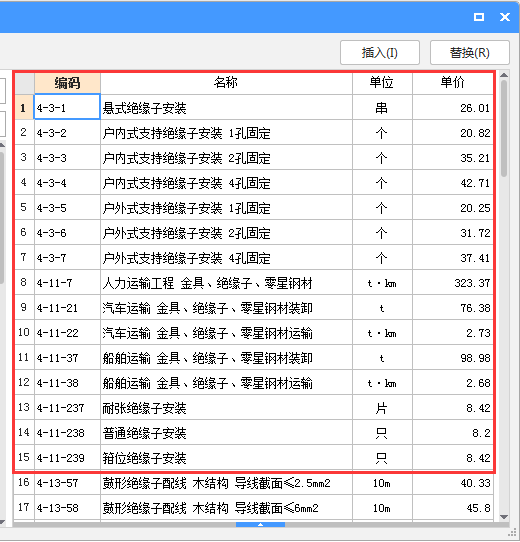
Task: Click the vertical scrollbar up arrow
Action: [504, 75]
